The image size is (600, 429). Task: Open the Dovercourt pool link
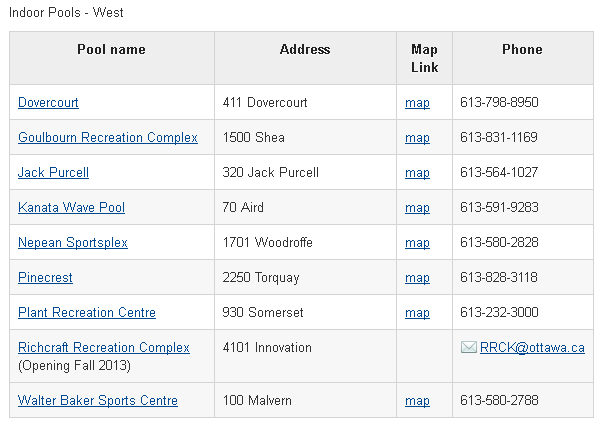pos(48,103)
